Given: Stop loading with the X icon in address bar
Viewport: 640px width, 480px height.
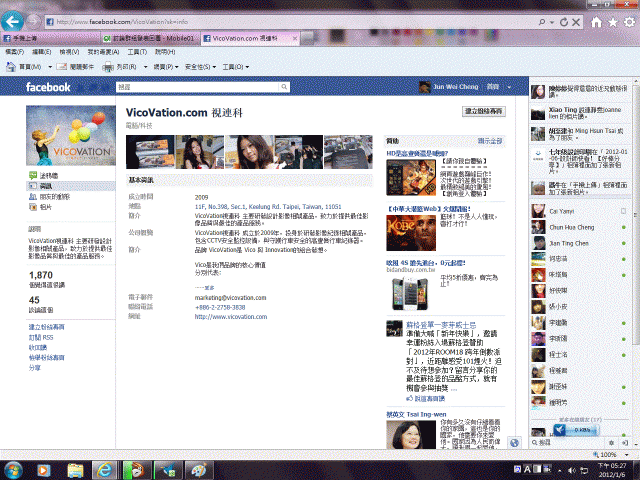Looking at the screenshot, I should (576, 22).
